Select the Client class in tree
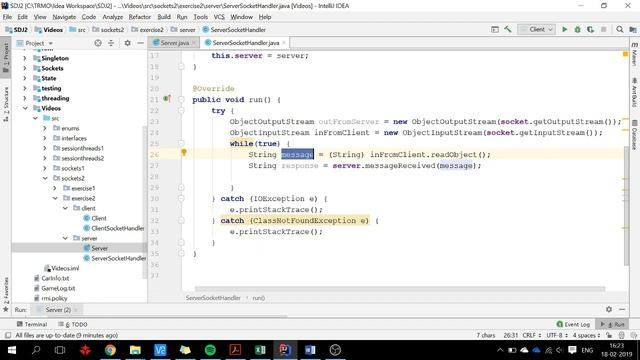The width and height of the screenshot is (640, 360). (95, 218)
